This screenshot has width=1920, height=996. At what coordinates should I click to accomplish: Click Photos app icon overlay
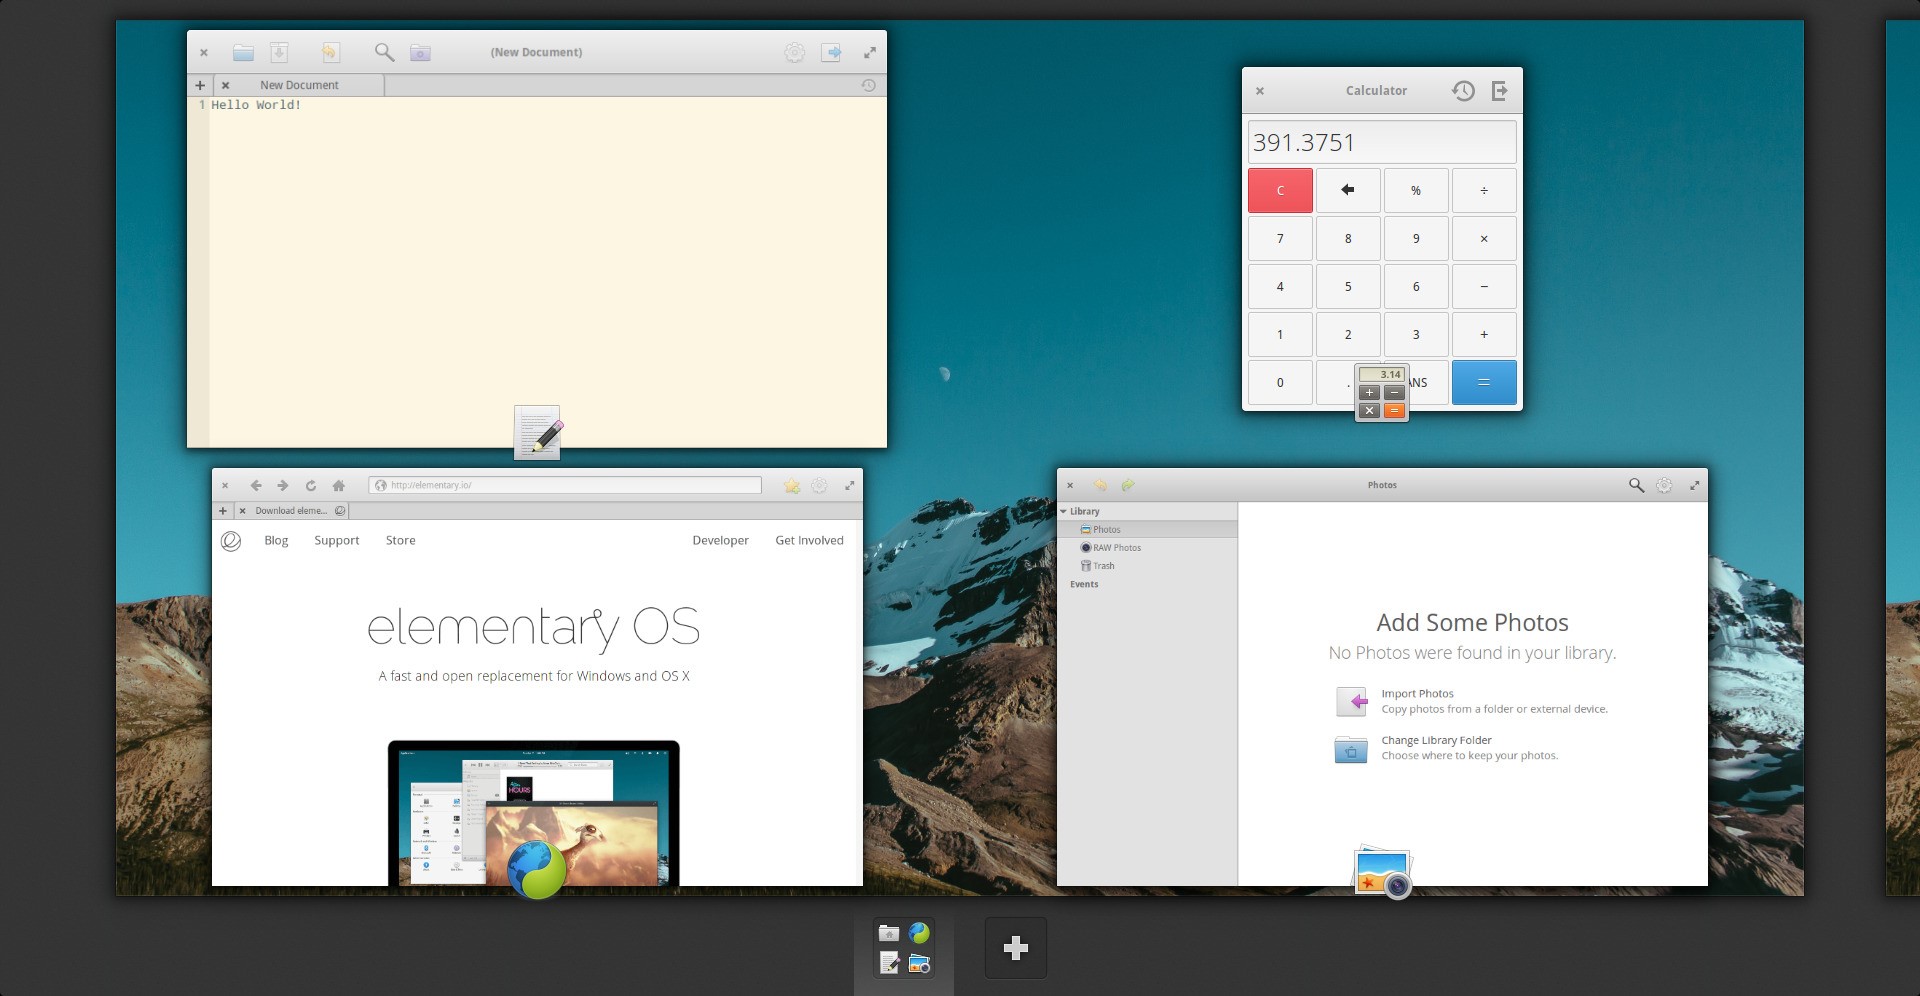point(1383,871)
